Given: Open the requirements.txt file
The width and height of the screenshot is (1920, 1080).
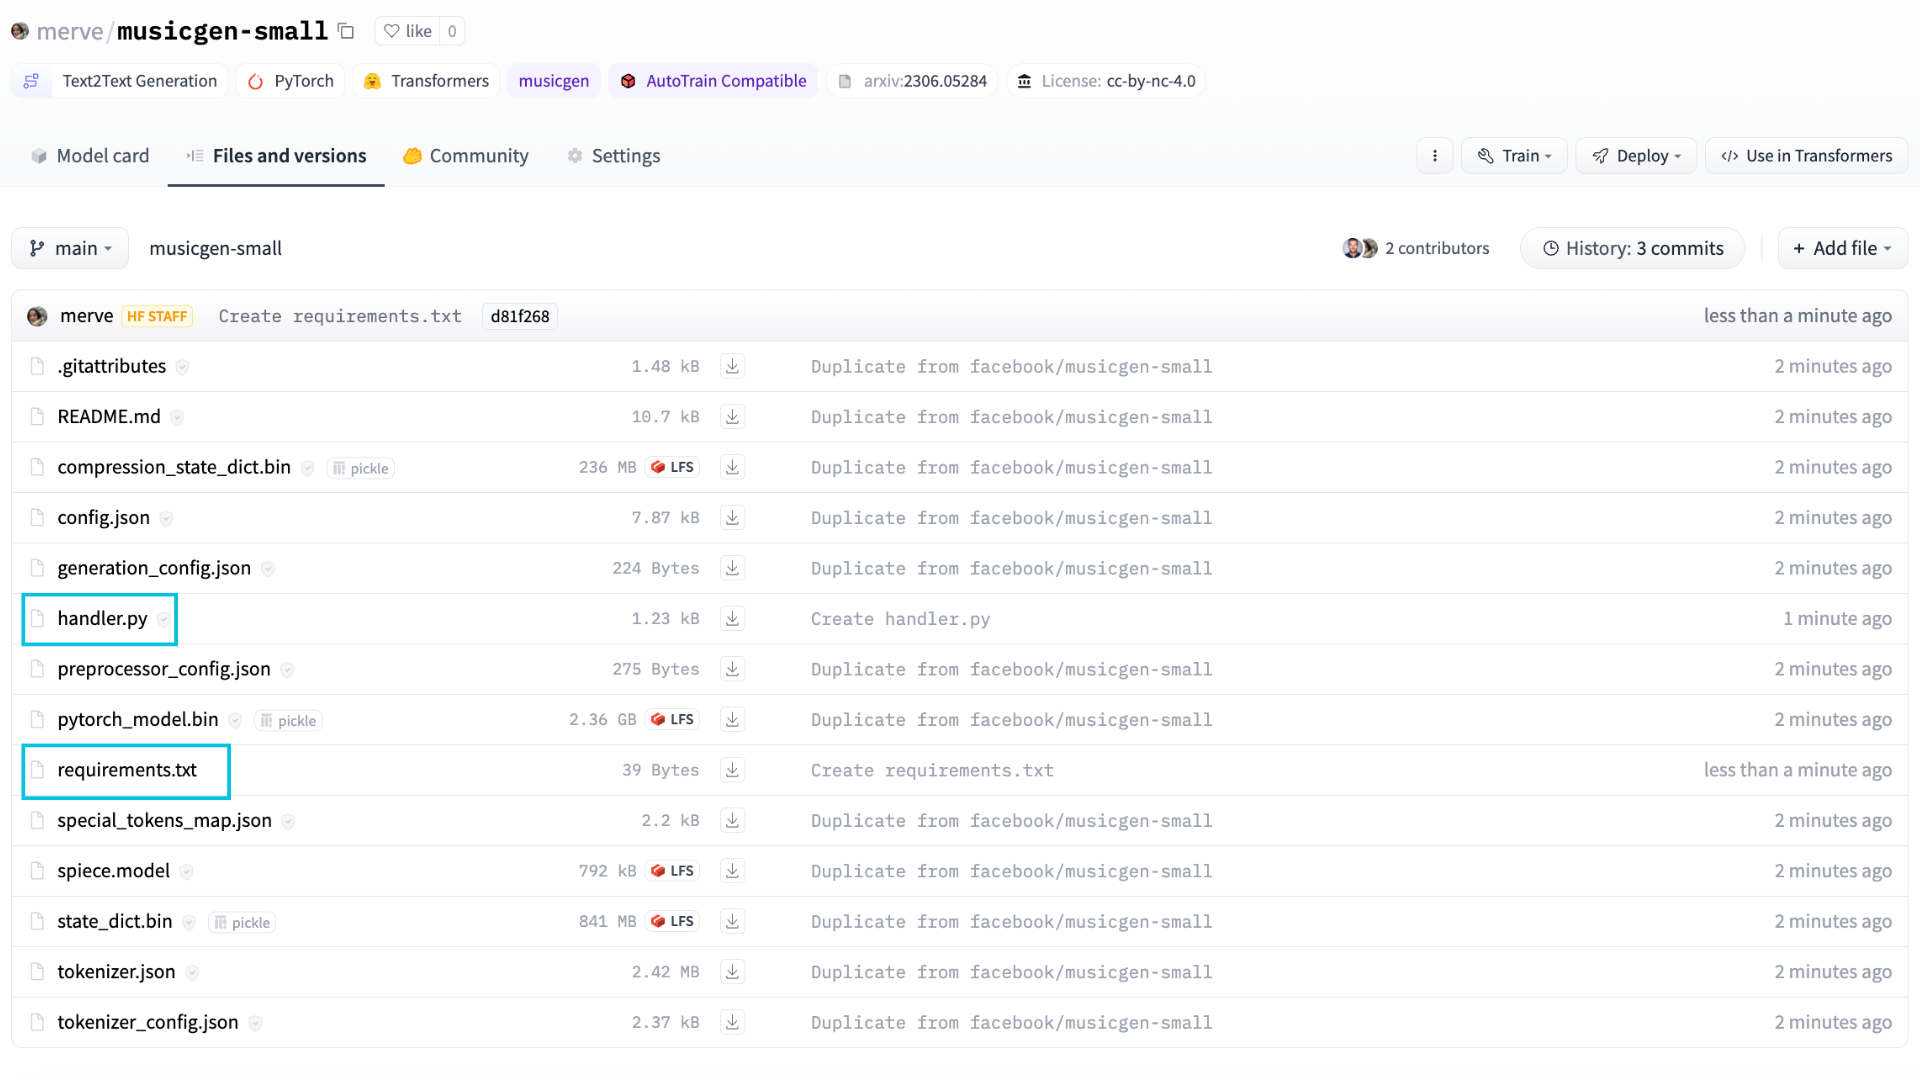Looking at the screenshot, I should (x=127, y=769).
